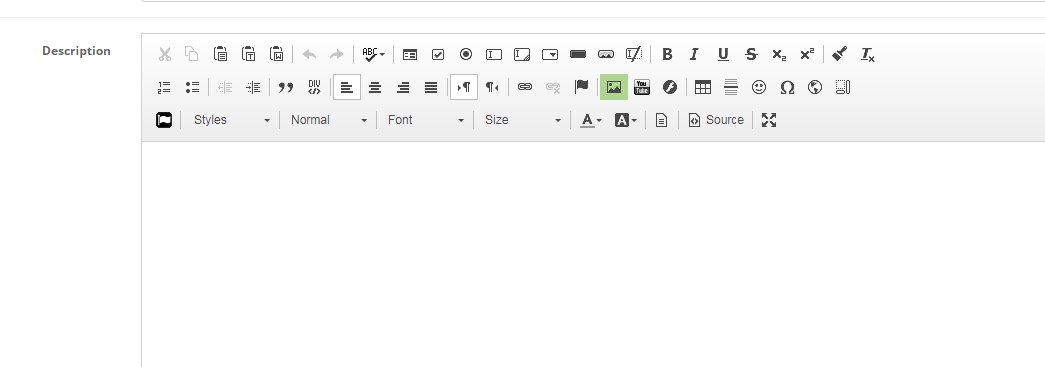1045x367 pixels.
Task: Open the Text Color picker
Action: [x=591, y=120]
